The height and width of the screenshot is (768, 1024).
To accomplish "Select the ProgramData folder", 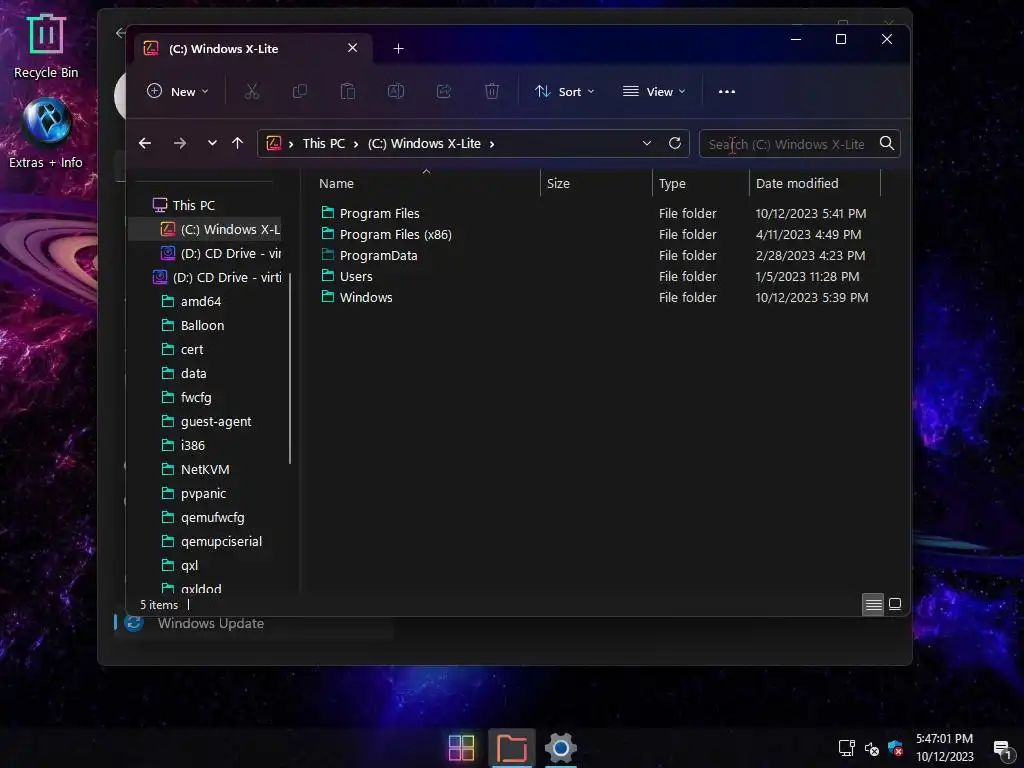I will click(378, 255).
